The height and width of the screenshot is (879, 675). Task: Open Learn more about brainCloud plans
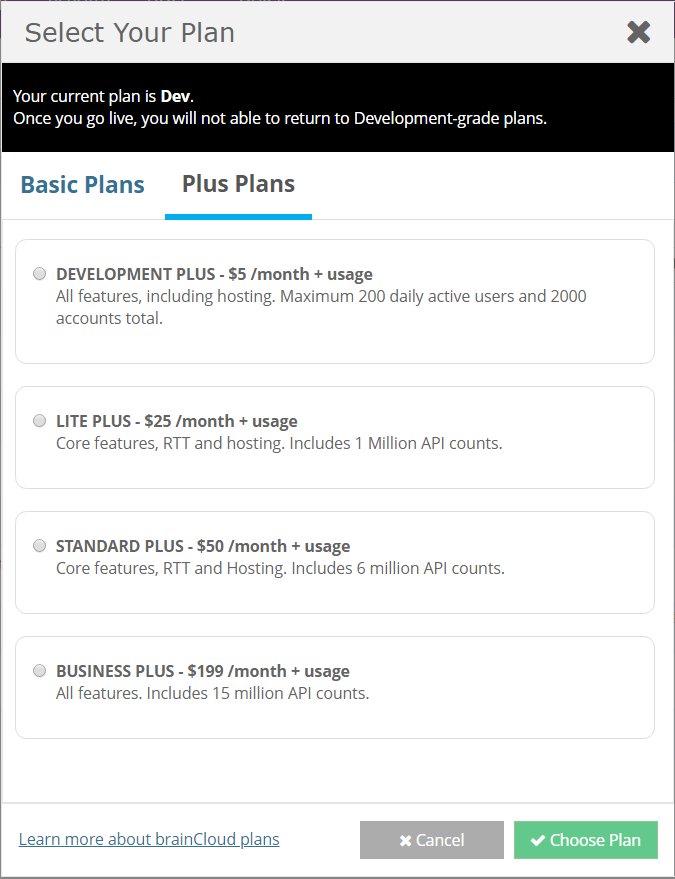(148, 839)
